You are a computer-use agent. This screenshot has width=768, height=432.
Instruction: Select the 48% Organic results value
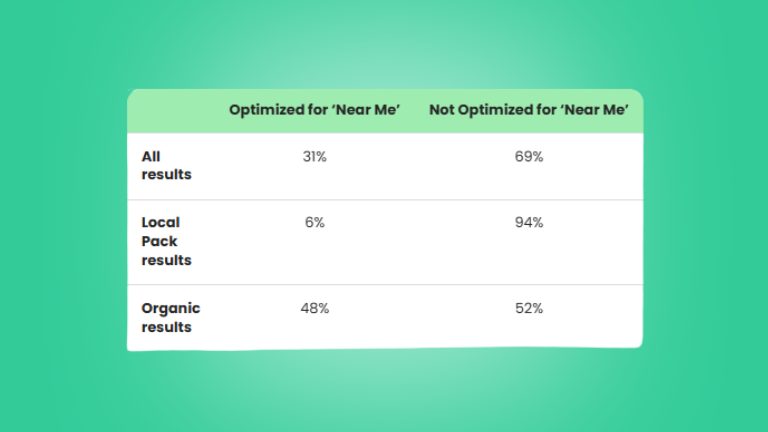tap(314, 309)
